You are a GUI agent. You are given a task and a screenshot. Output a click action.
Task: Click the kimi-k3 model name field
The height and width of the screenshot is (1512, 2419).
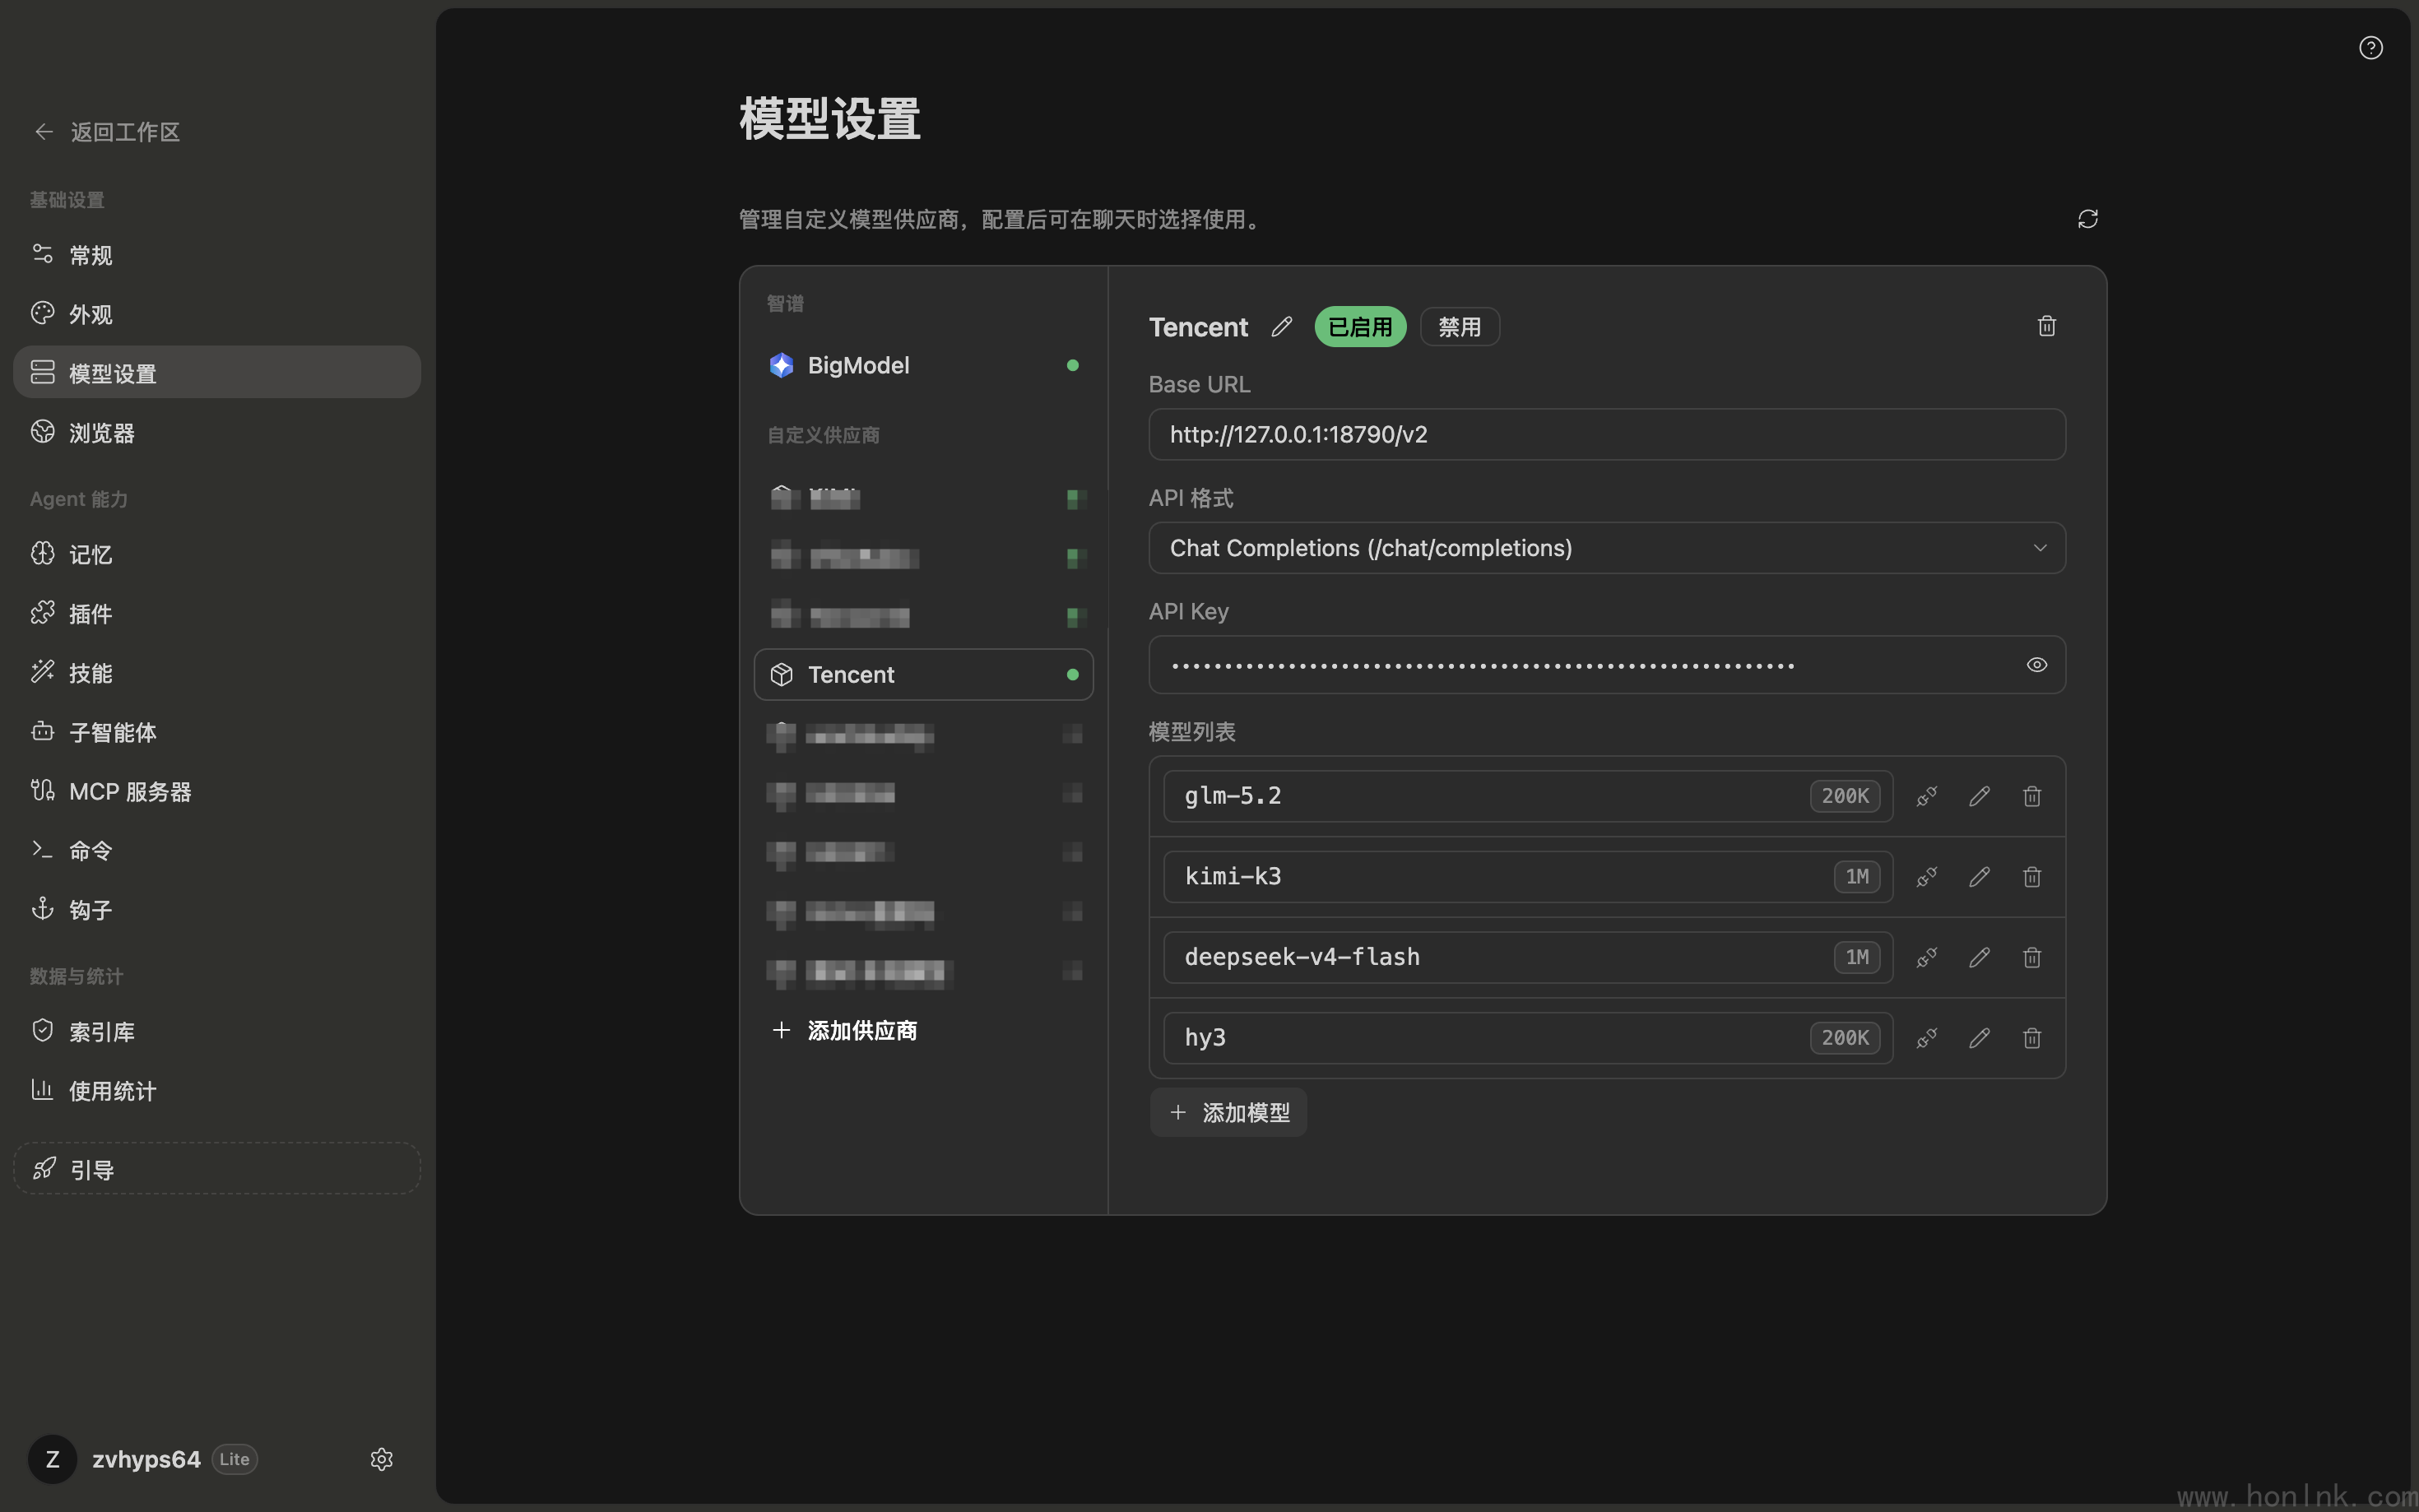(x=1527, y=877)
